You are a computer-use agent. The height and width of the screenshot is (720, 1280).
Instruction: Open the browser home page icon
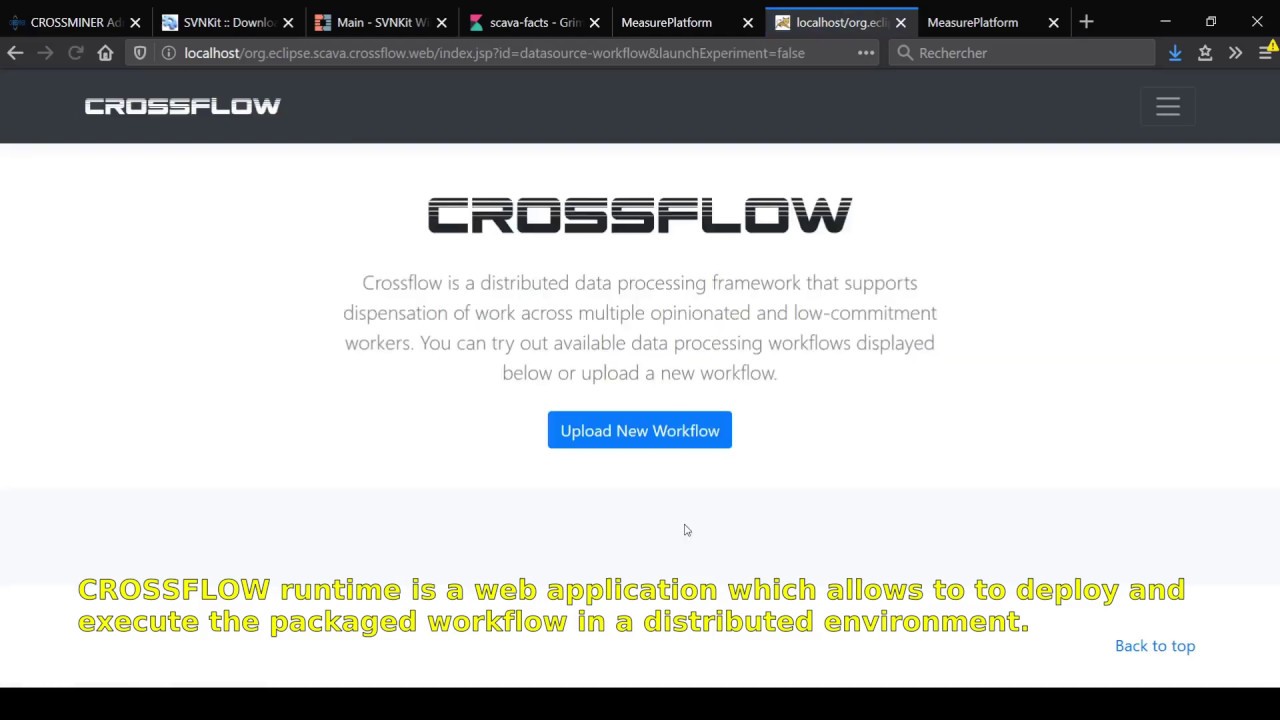[105, 53]
